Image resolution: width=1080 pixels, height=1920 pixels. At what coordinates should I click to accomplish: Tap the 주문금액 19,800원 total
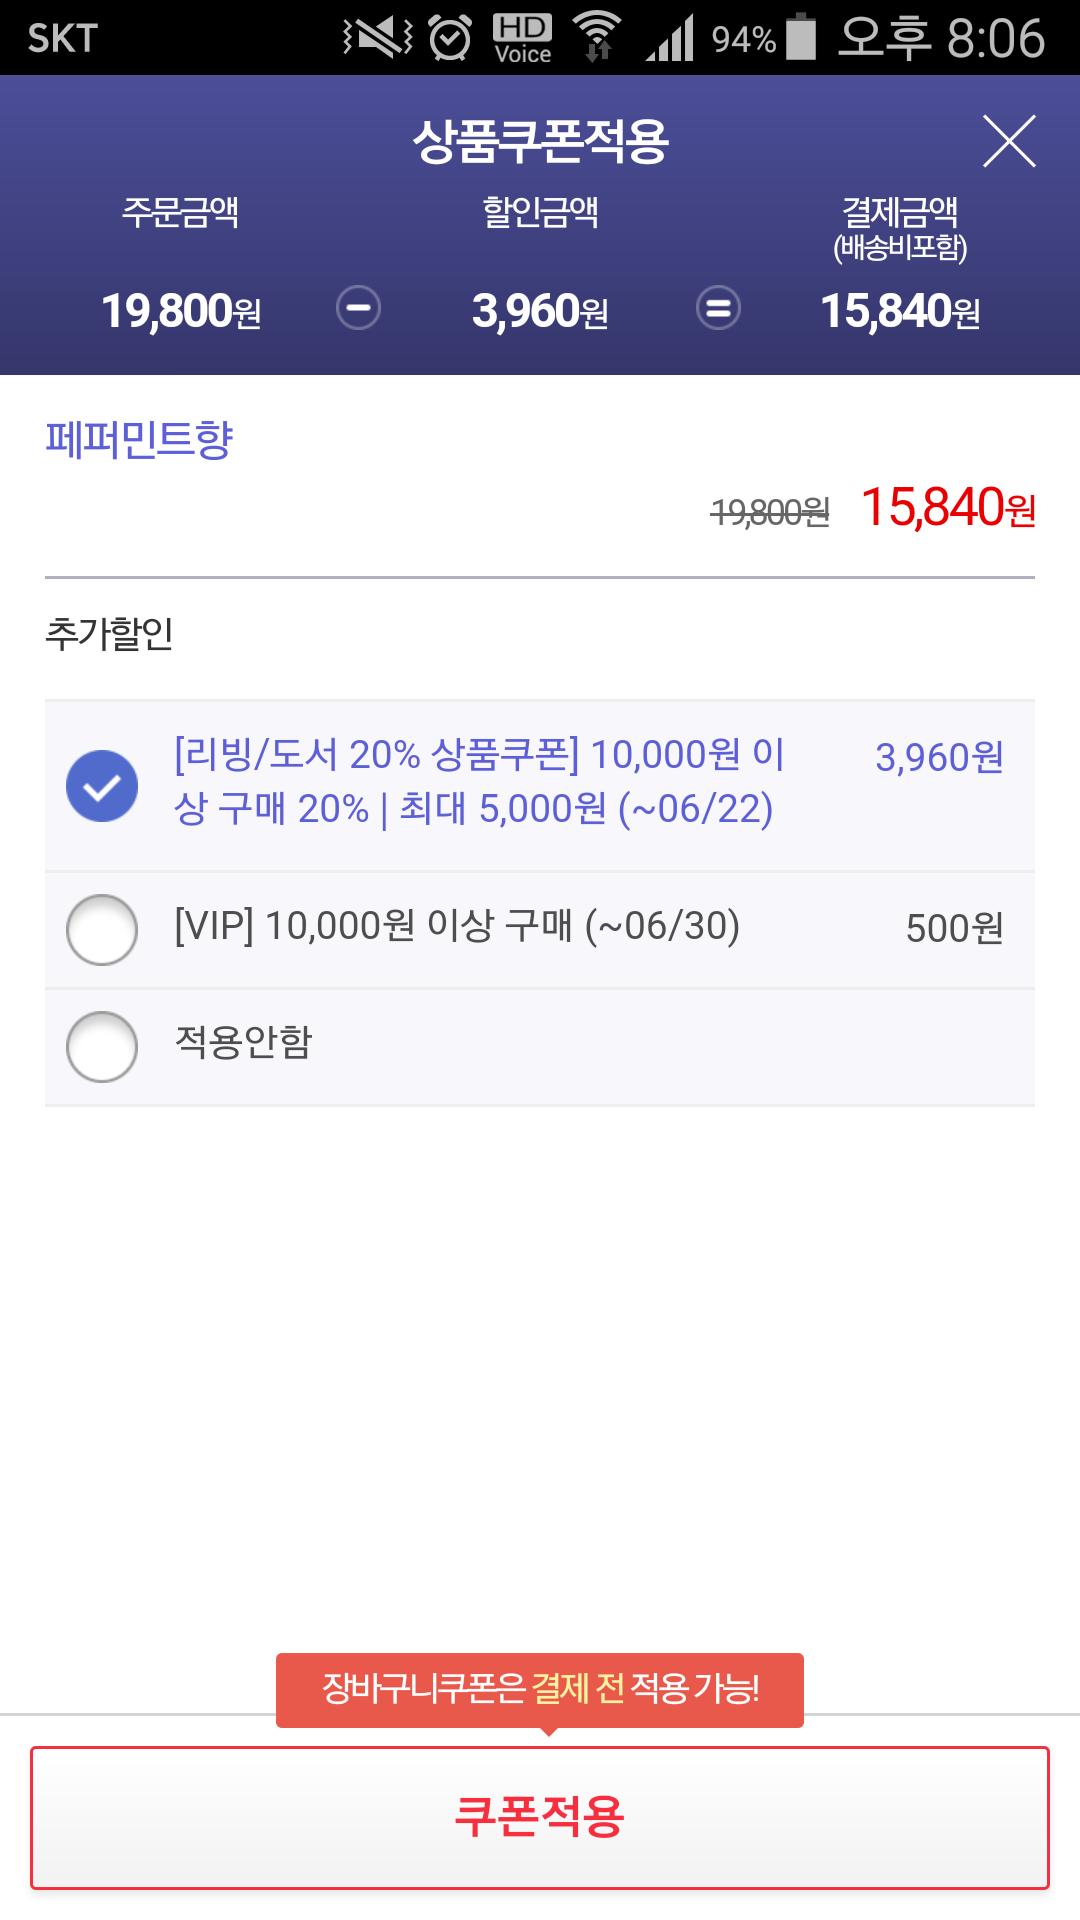(x=181, y=311)
